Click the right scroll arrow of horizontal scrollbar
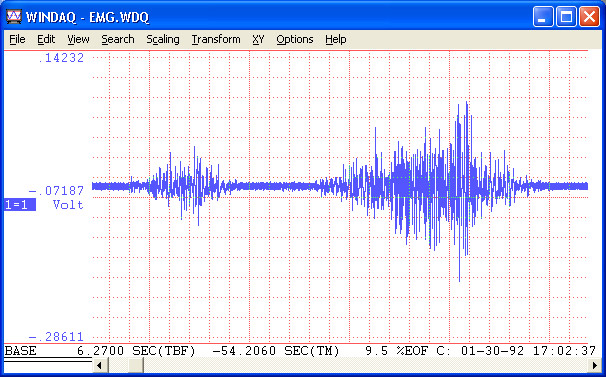This screenshot has height=377, width=606. (595, 365)
